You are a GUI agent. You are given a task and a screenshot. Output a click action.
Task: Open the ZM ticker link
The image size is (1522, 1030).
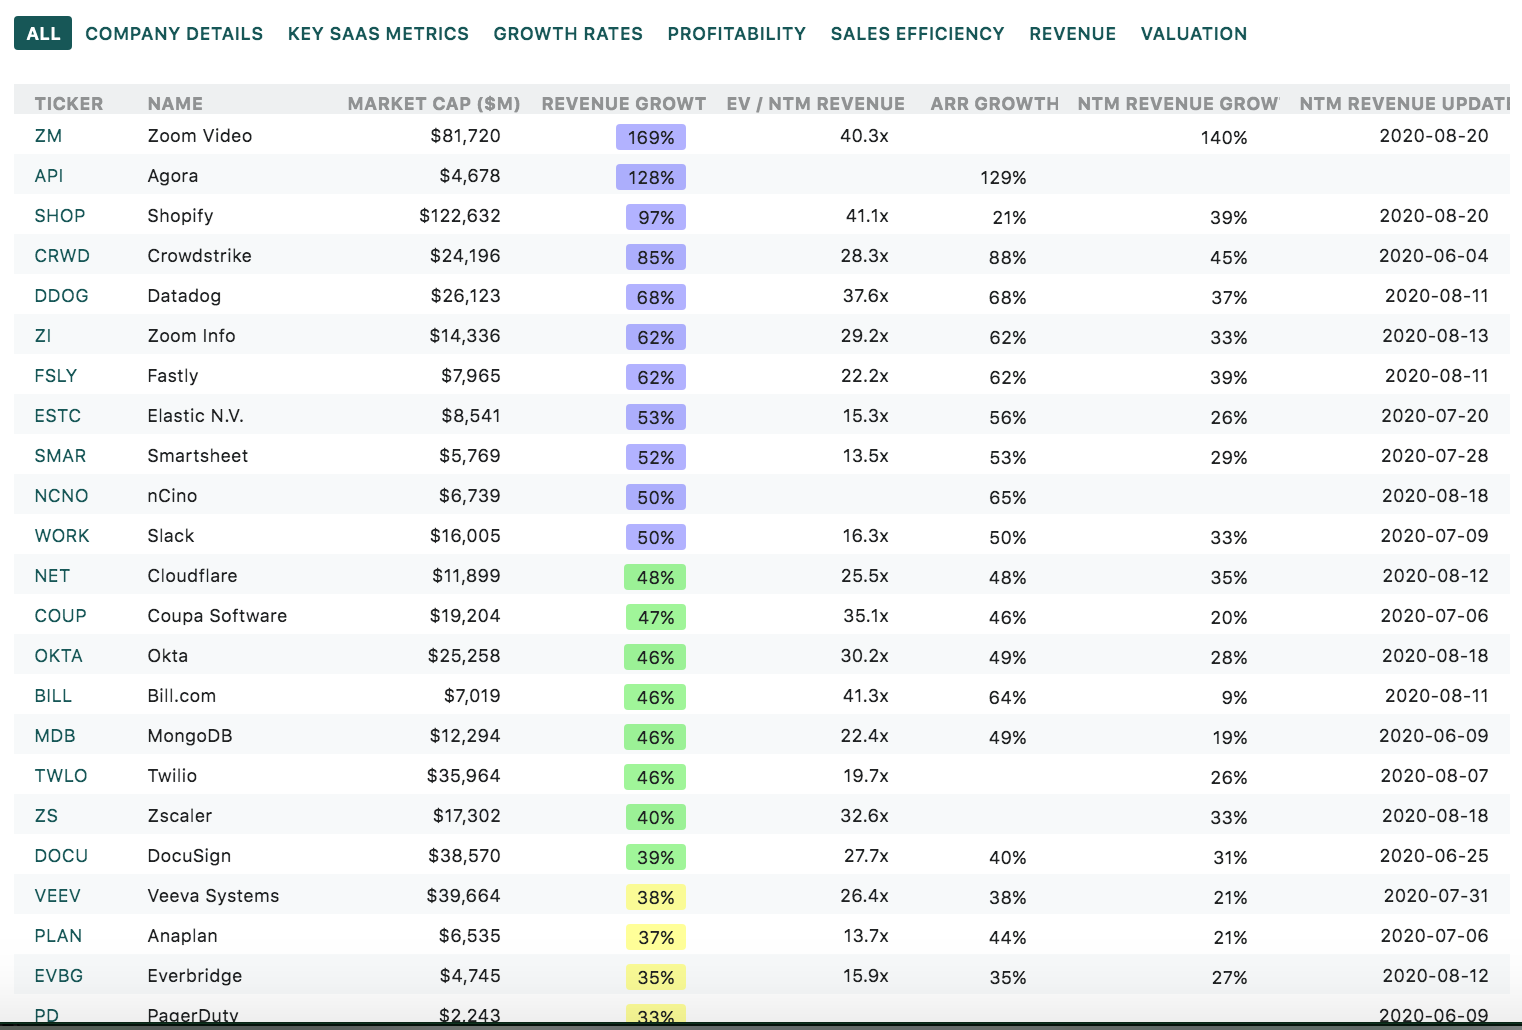48,136
